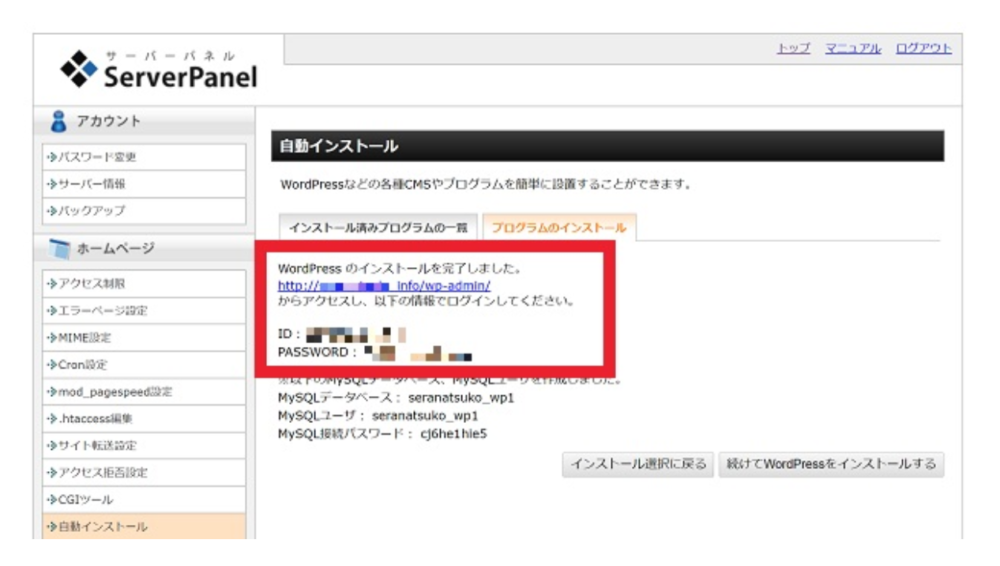Open CGIツール in the sidebar
Image resolution: width=1000 pixels, height=566 pixels.
(144, 499)
